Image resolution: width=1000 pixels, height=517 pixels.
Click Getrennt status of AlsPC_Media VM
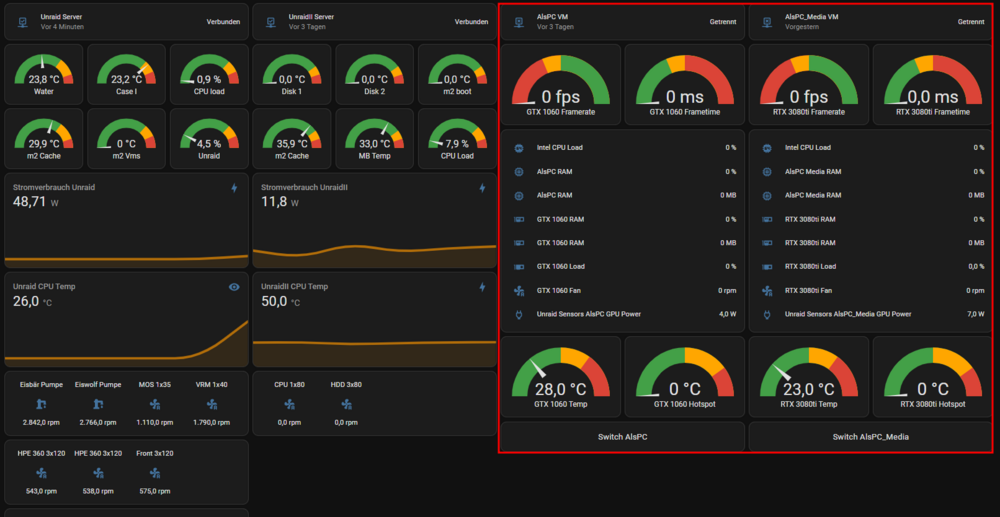coord(971,22)
